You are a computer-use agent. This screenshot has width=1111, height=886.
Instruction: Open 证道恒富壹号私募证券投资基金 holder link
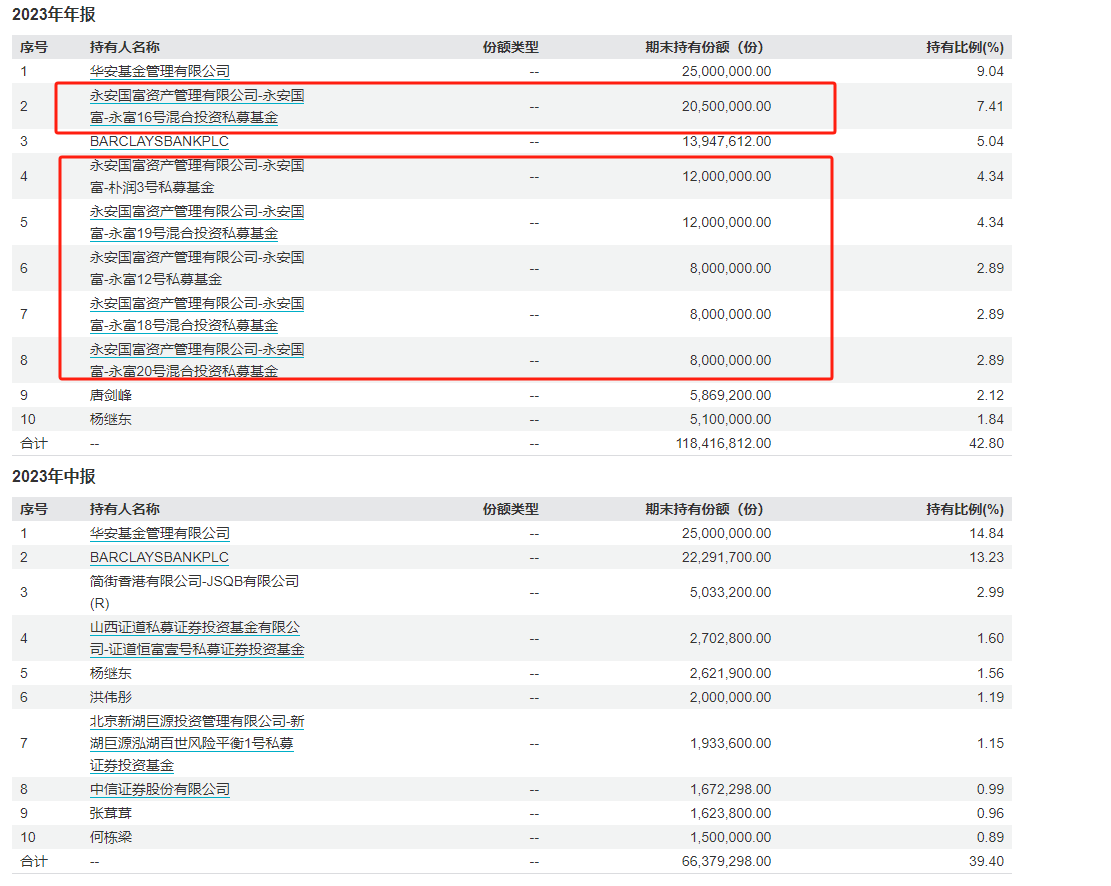[197, 639]
